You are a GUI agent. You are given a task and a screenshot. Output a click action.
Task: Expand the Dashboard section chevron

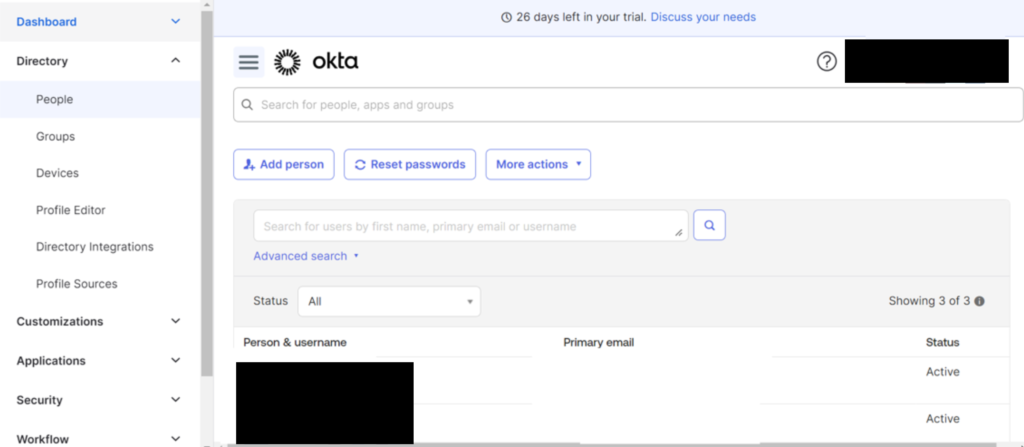[x=176, y=21]
